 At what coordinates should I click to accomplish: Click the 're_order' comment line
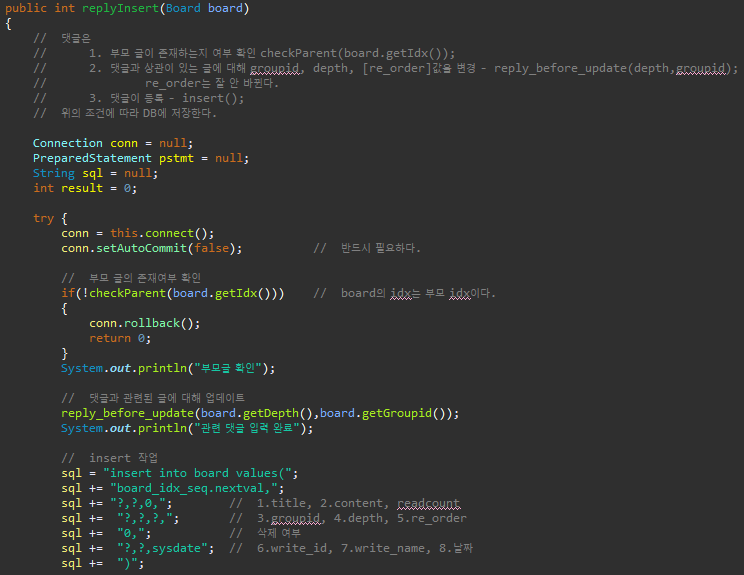click(x=212, y=83)
